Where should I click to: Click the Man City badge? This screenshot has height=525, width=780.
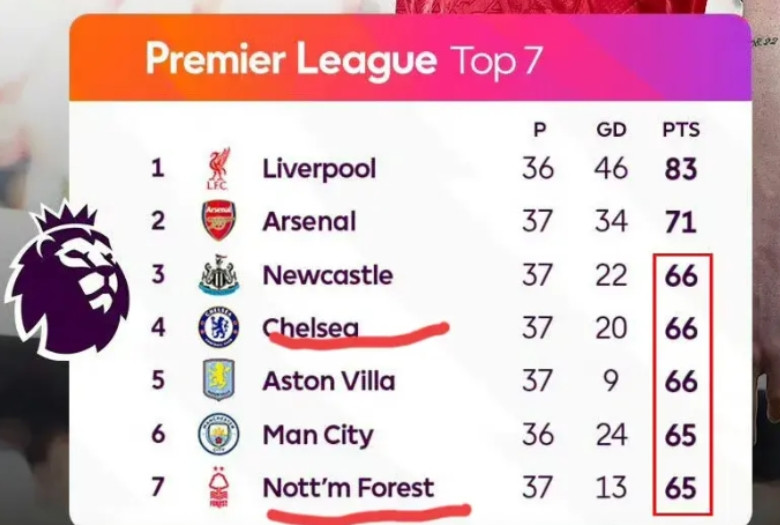pyautogui.click(x=219, y=434)
